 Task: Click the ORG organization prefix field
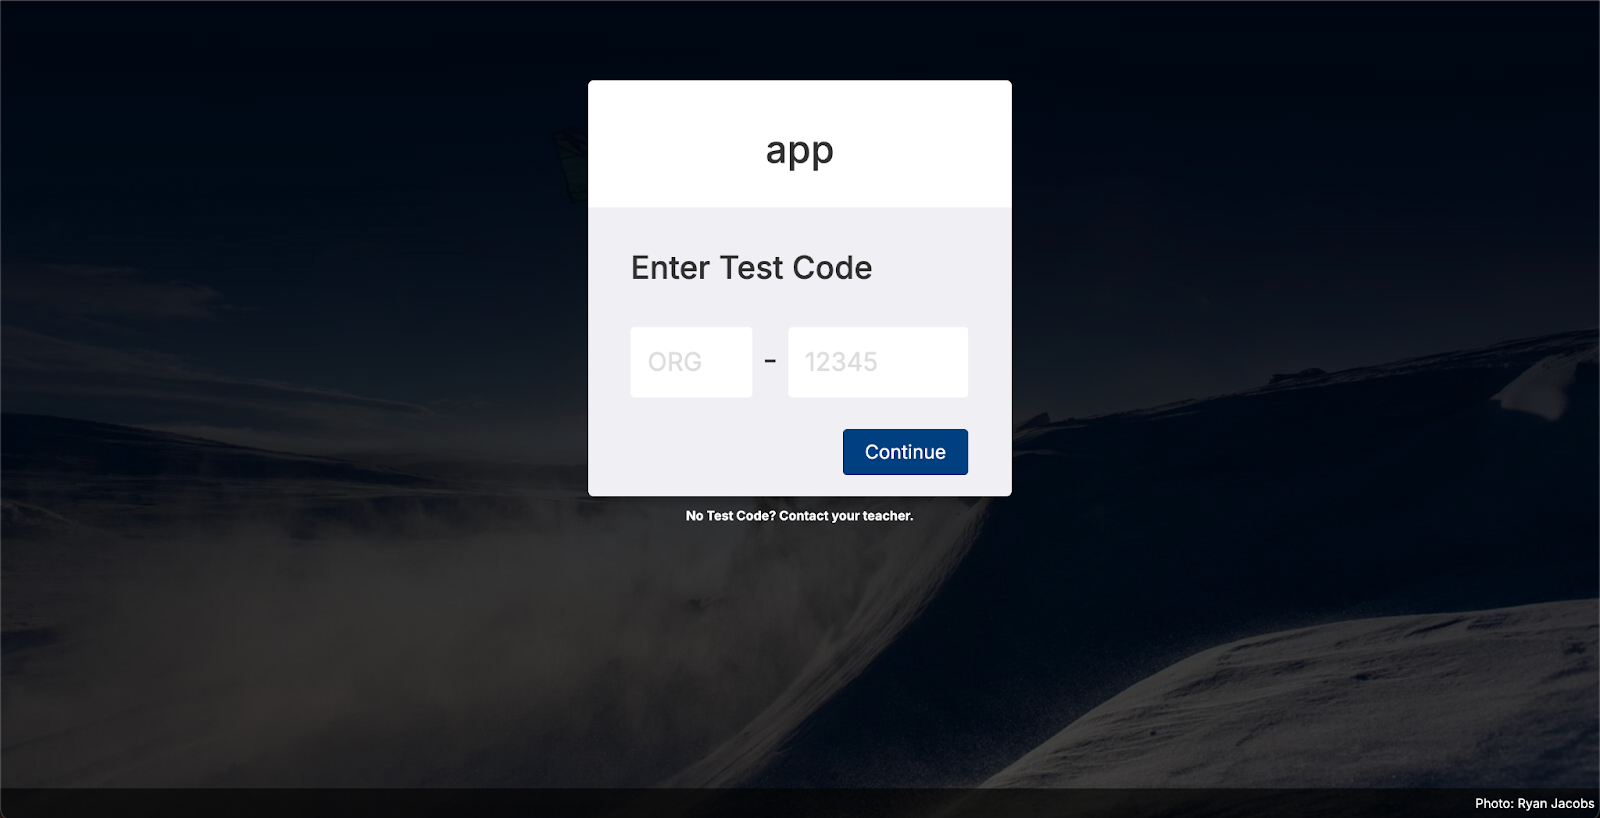691,362
